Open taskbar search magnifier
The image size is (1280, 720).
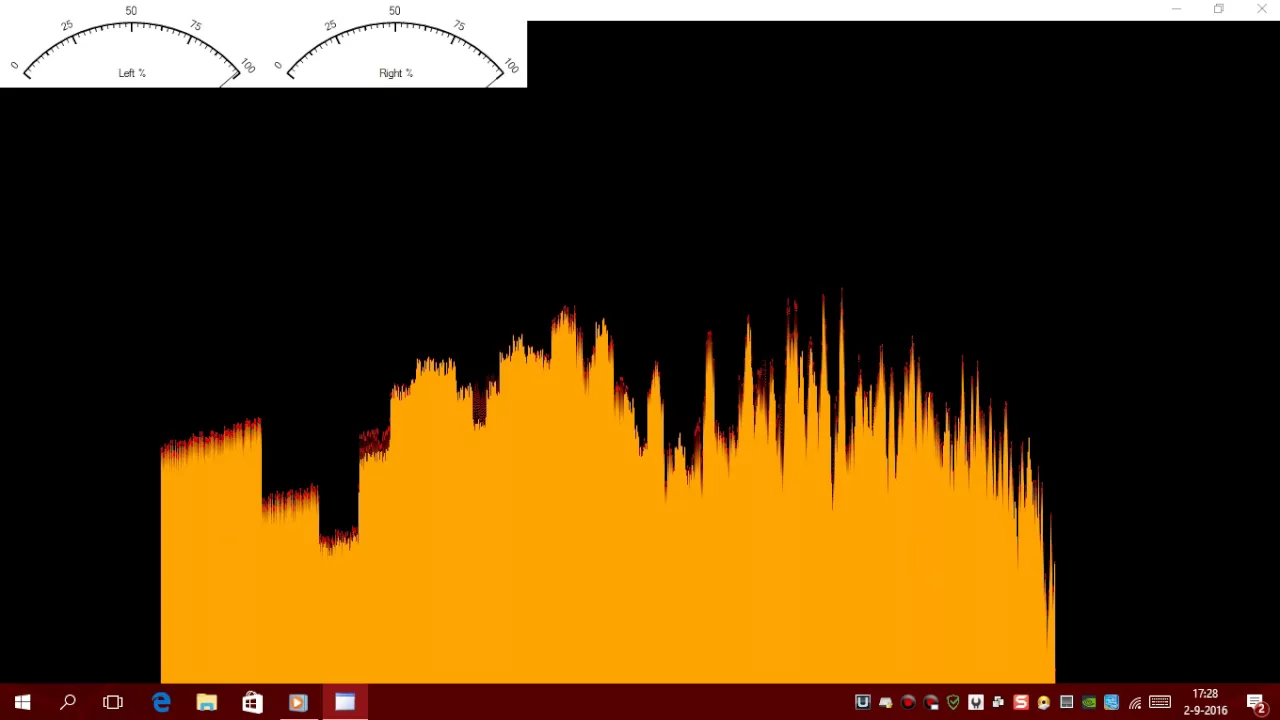[x=68, y=703]
